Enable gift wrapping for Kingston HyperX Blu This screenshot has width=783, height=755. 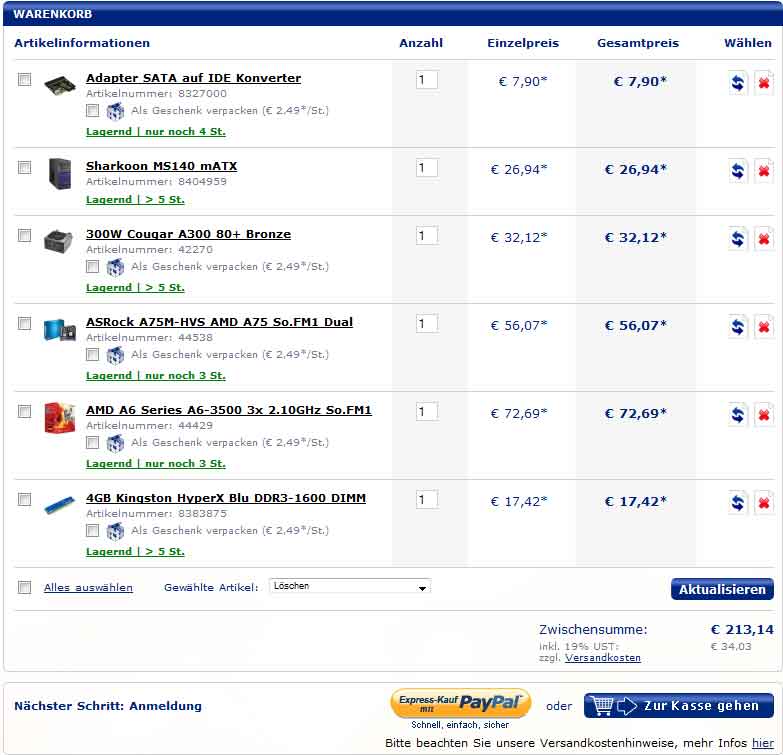92,530
